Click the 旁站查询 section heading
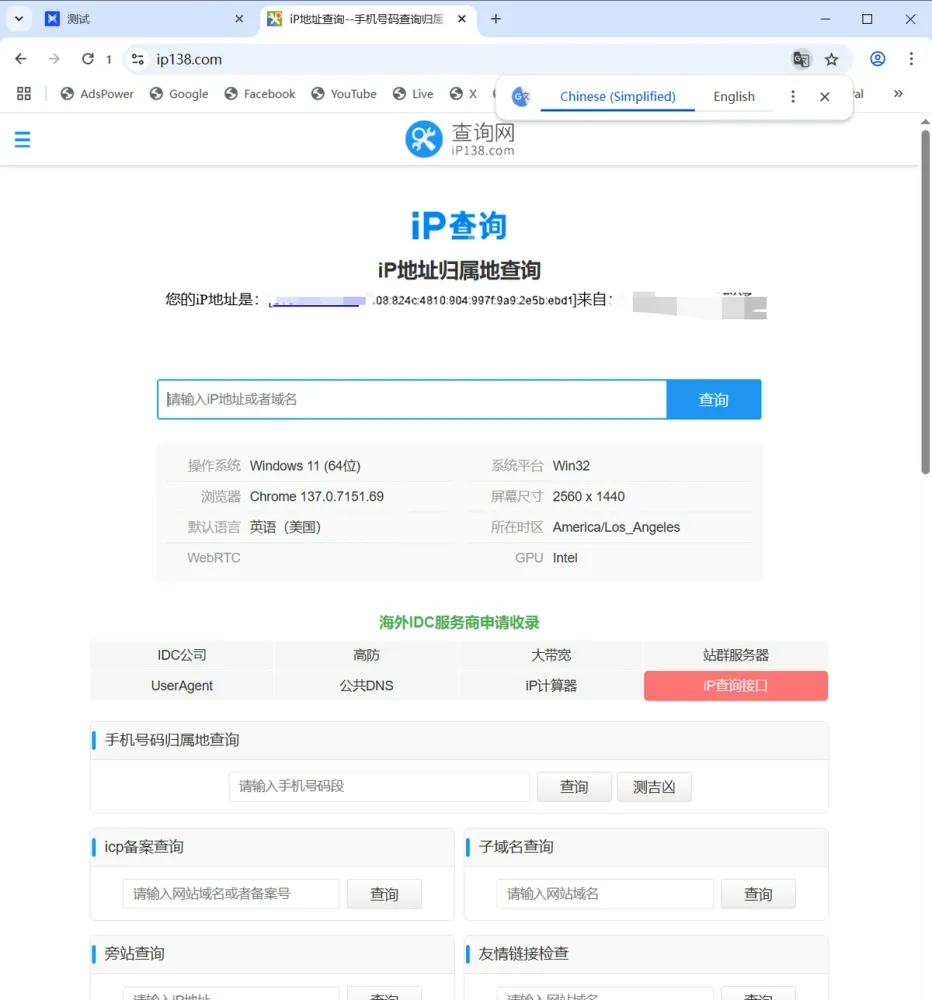This screenshot has height=1000, width=932. click(134, 953)
